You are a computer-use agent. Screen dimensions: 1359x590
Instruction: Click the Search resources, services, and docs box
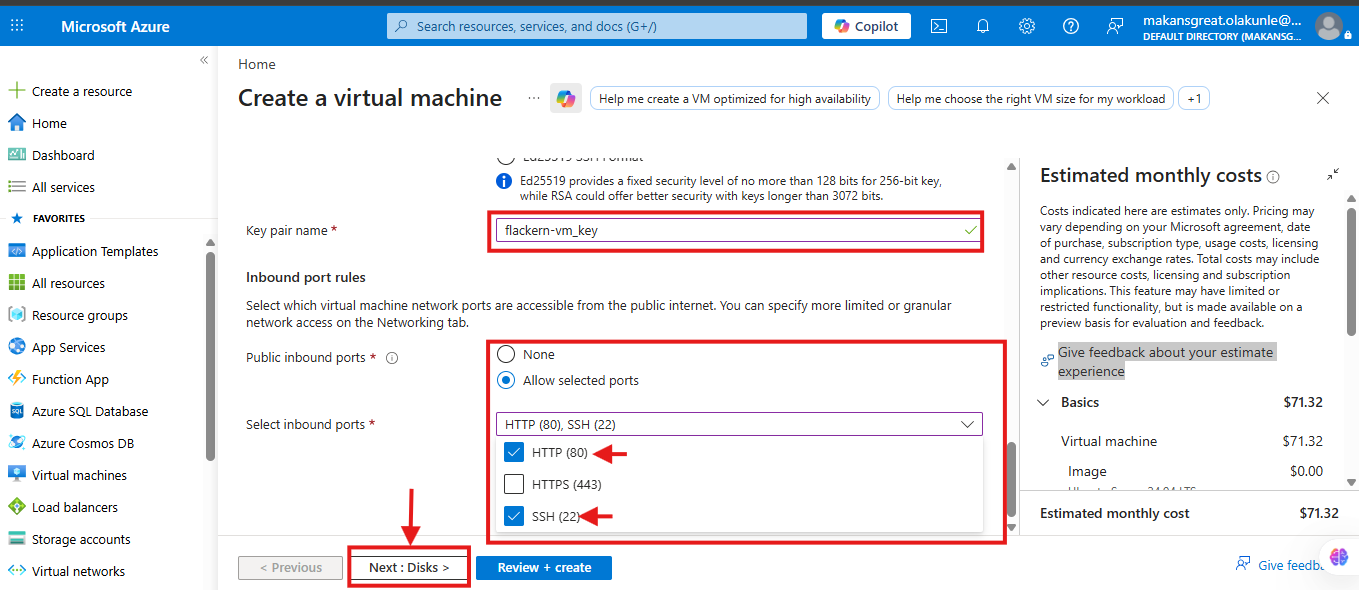(x=597, y=26)
